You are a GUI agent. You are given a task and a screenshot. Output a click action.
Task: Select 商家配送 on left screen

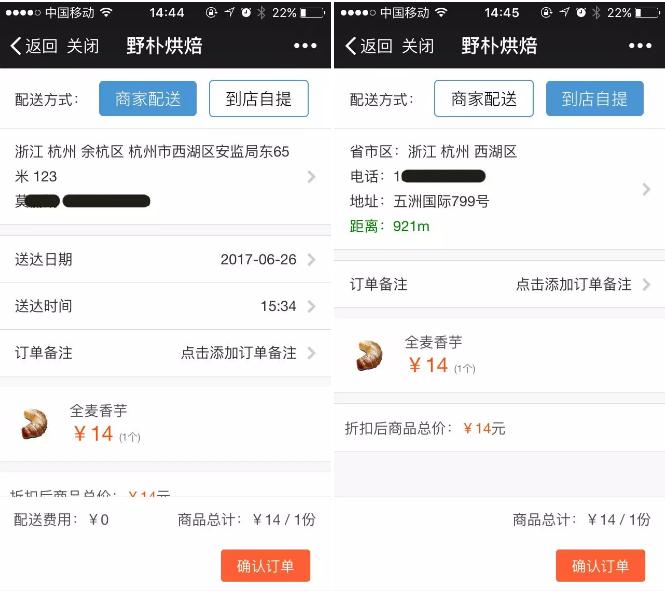pos(148,99)
